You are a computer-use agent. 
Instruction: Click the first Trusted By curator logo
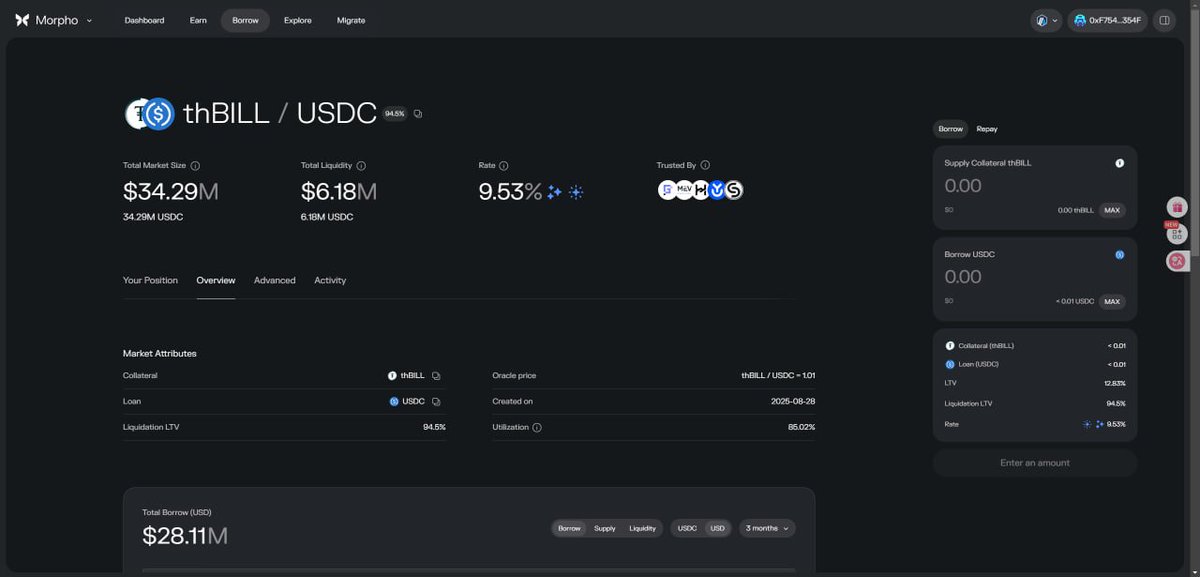tap(667, 189)
